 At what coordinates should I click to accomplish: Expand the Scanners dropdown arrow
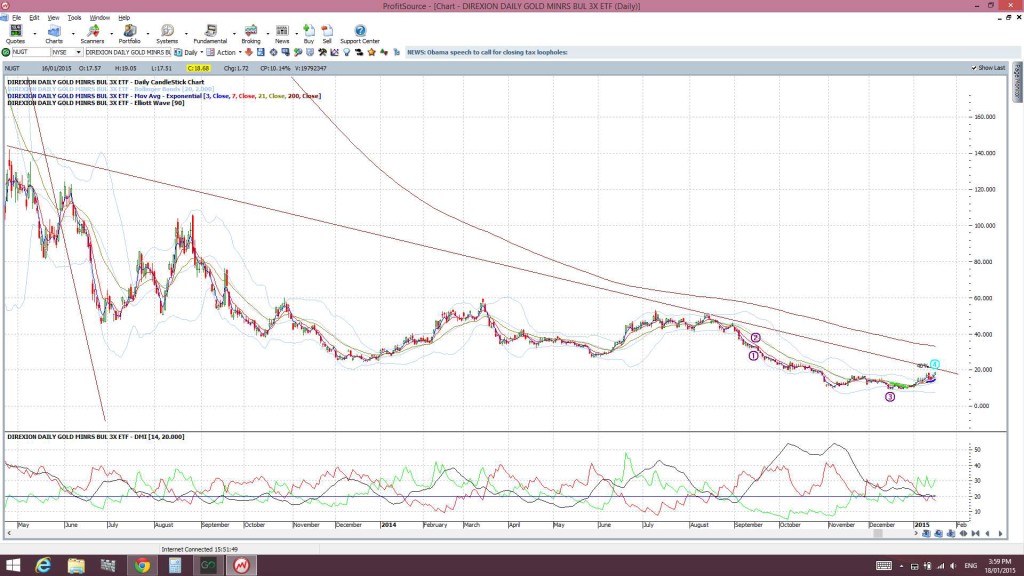pos(111,34)
